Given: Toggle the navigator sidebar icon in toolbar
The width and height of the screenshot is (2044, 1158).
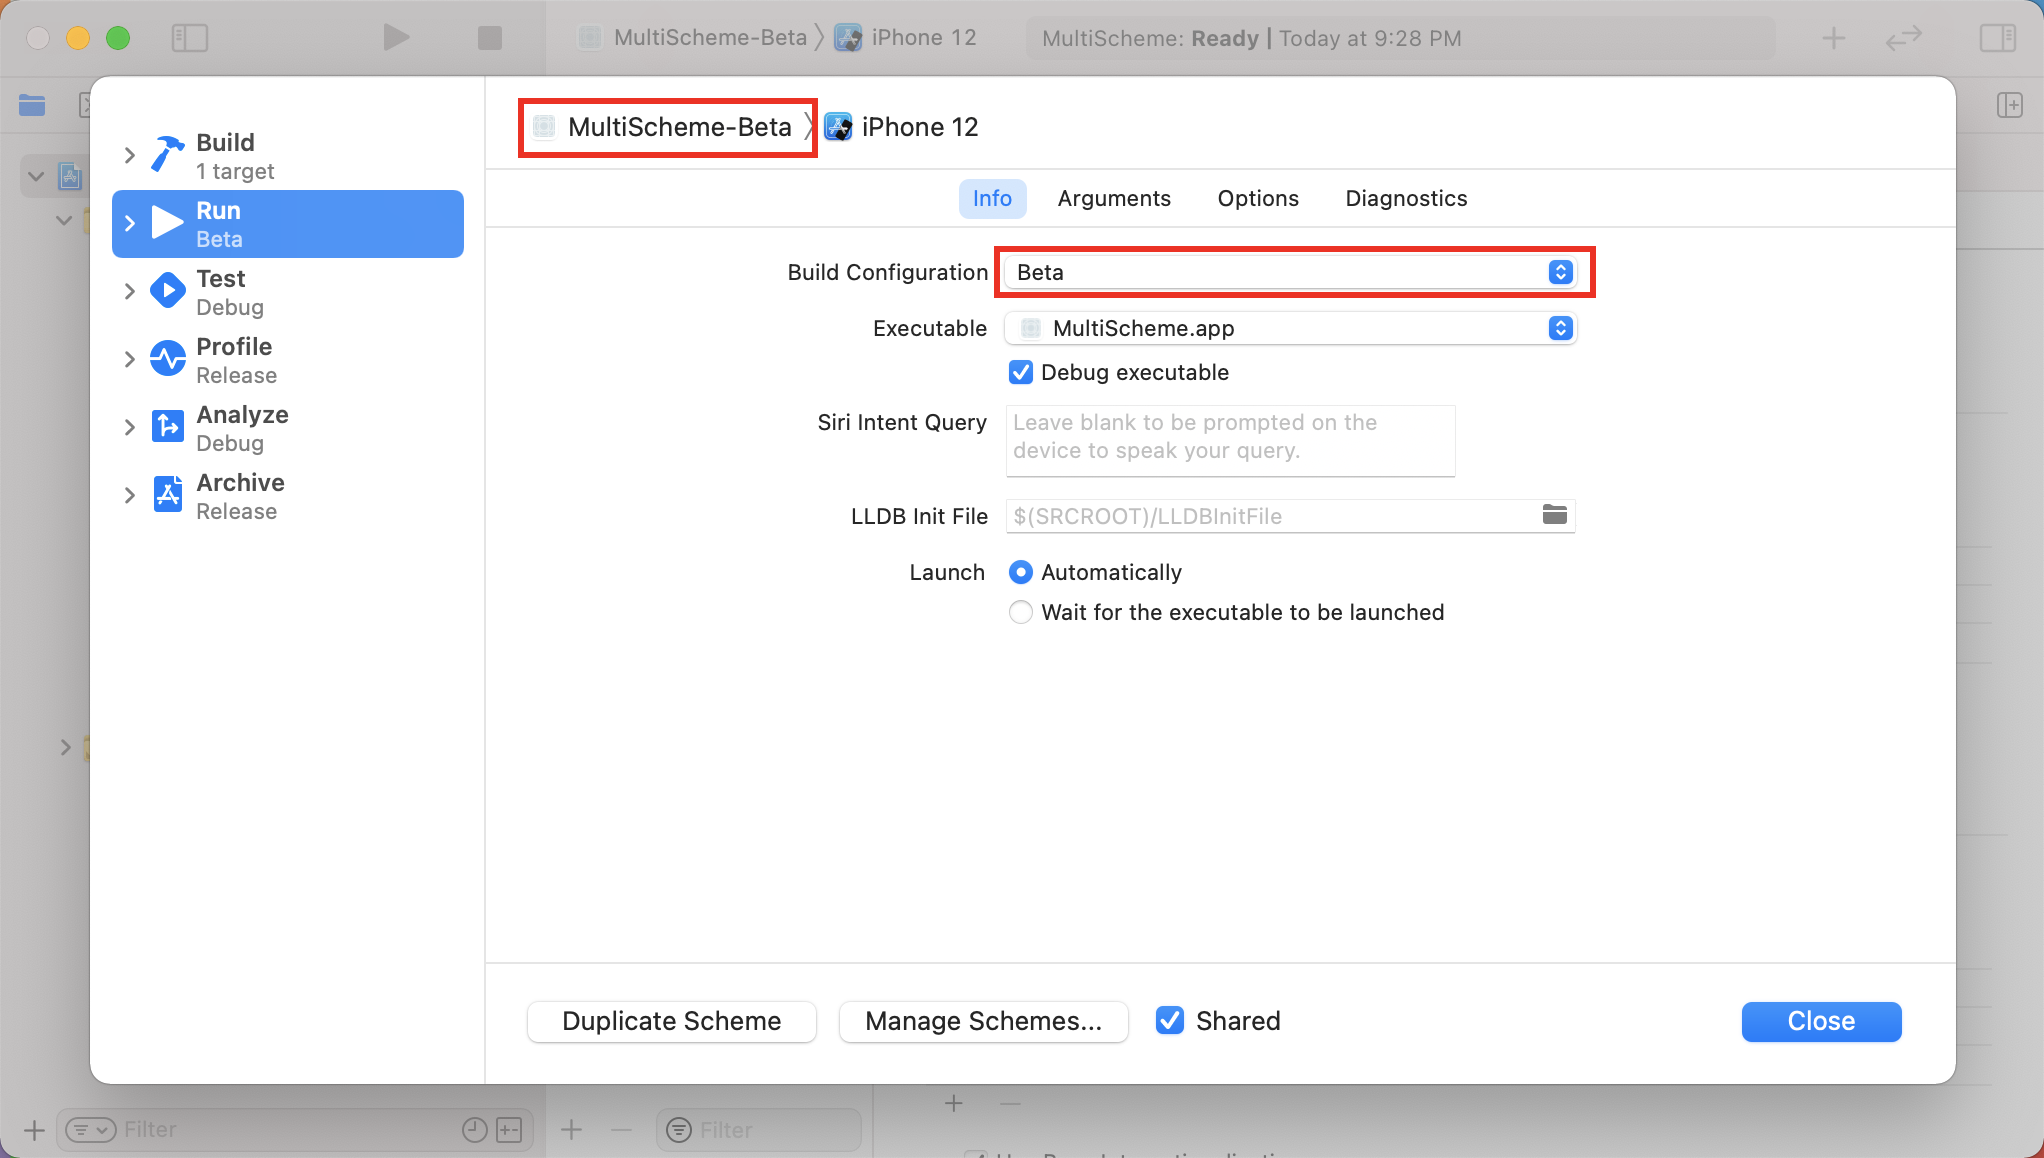Looking at the screenshot, I should pyautogui.click(x=189, y=38).
